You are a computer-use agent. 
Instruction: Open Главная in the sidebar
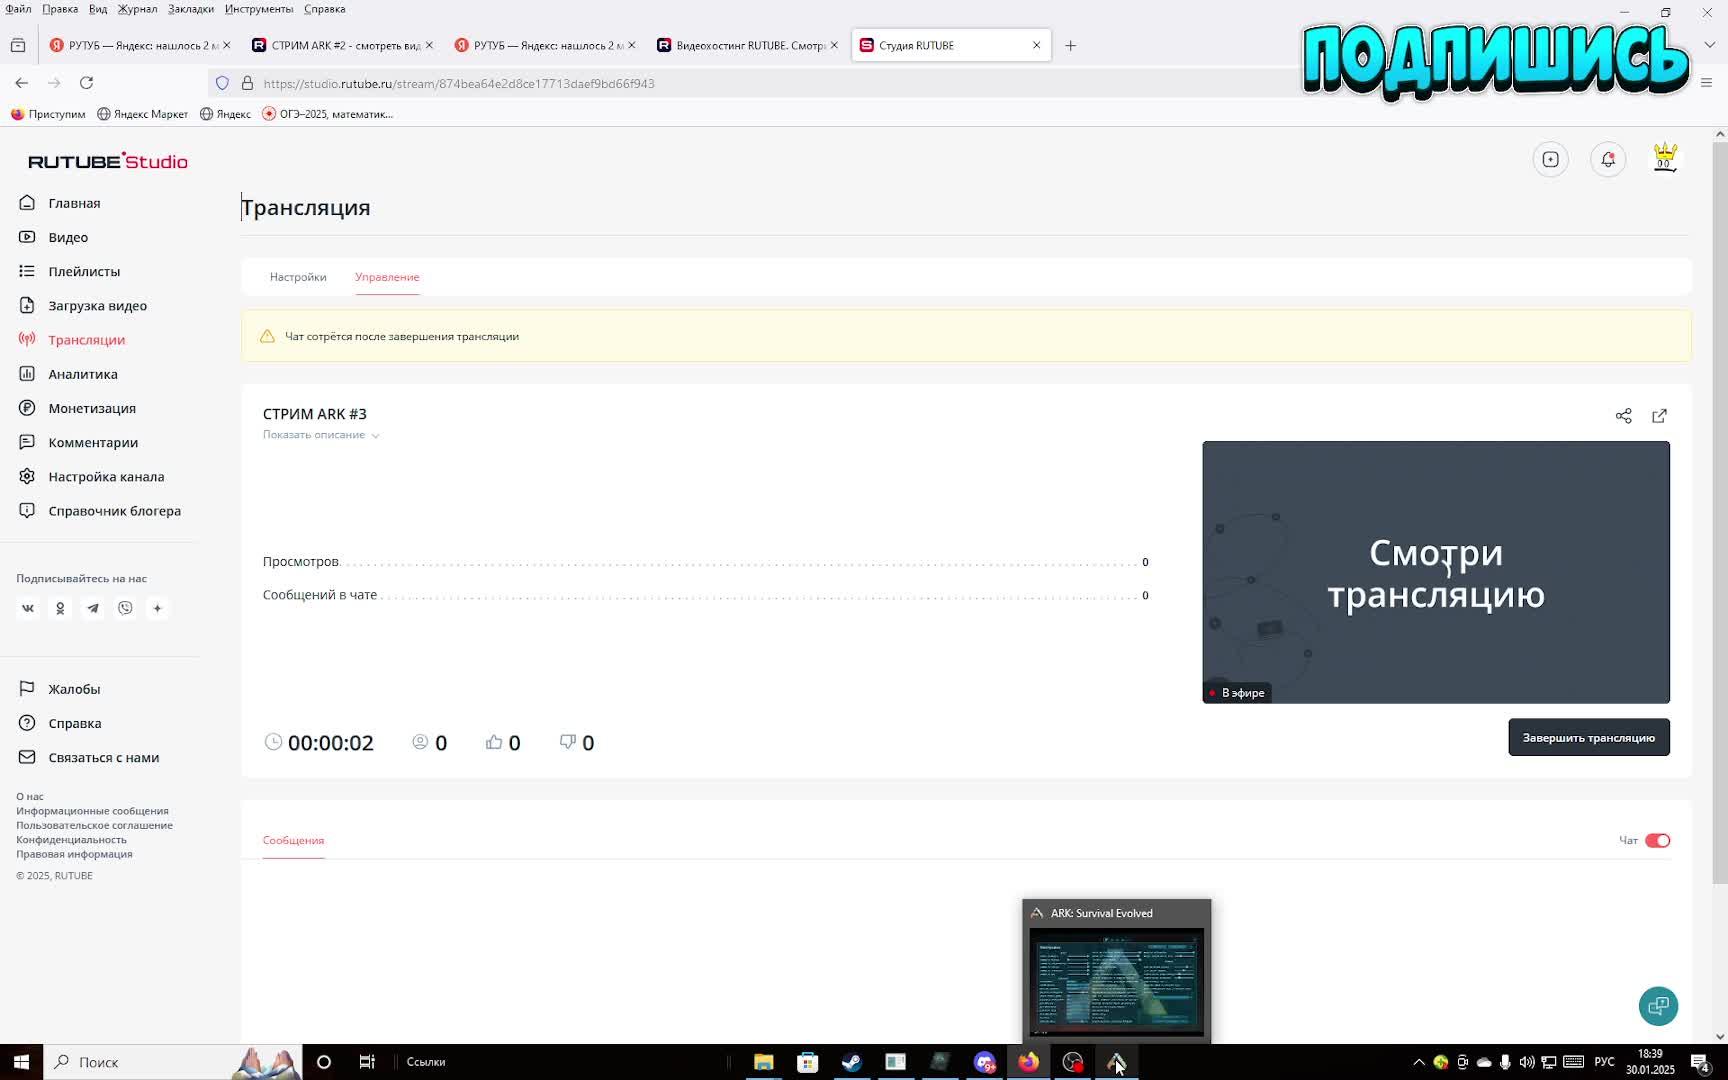[x=74, y=203]
